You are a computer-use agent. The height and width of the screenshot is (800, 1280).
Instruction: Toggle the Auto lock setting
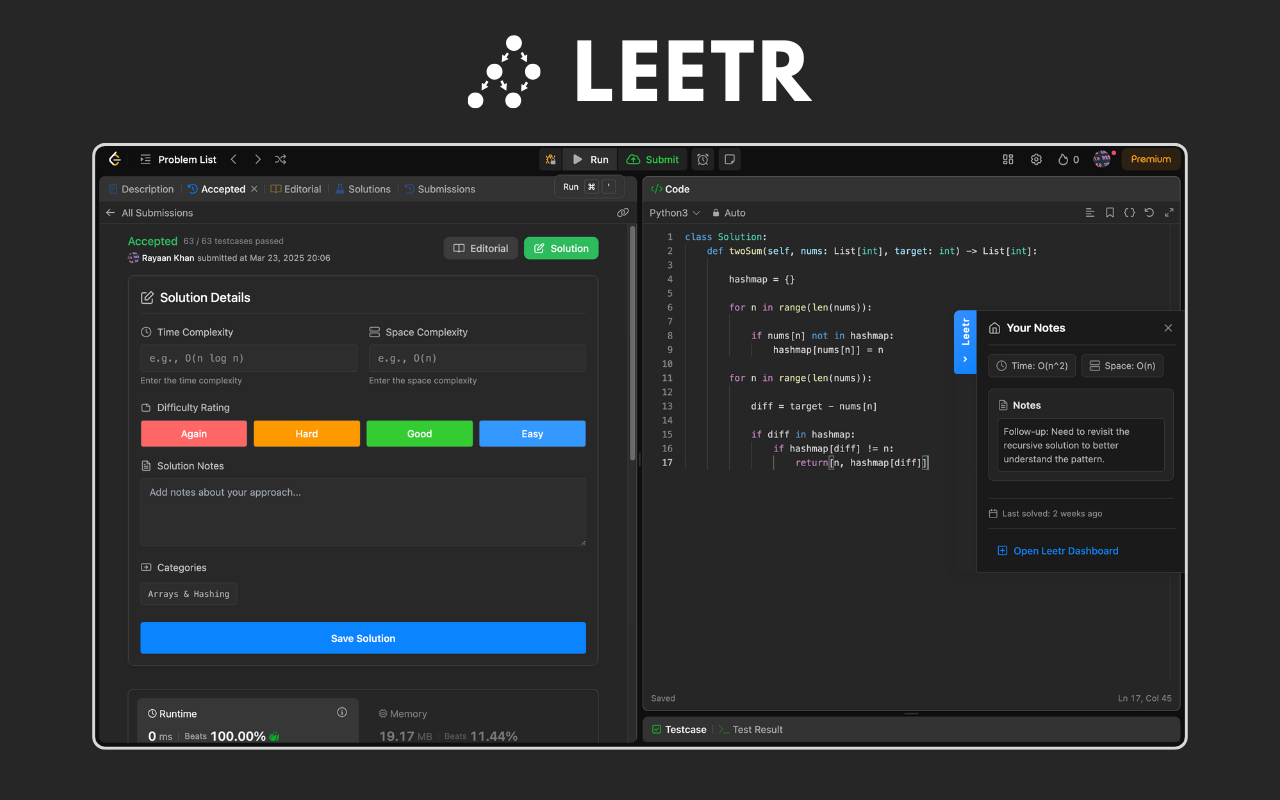point(728,213)
